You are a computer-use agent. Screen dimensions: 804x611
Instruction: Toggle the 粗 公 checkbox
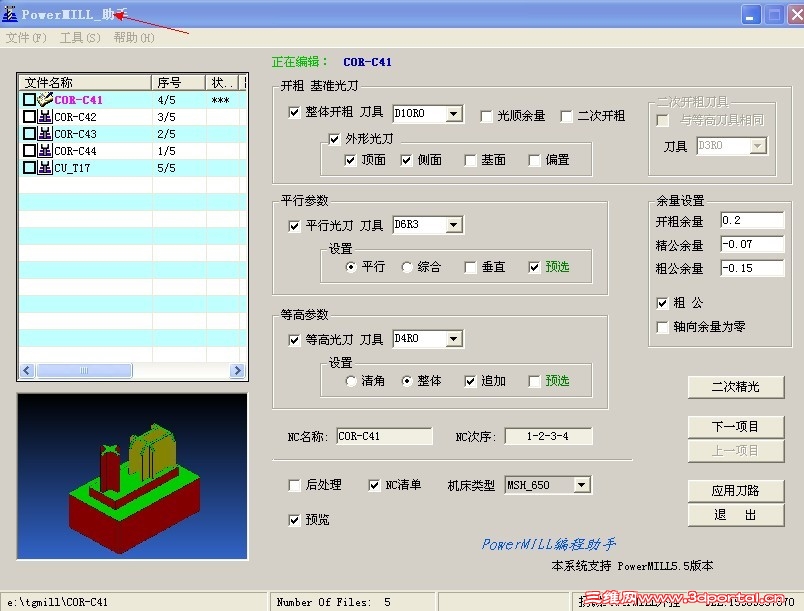[662, 303]
